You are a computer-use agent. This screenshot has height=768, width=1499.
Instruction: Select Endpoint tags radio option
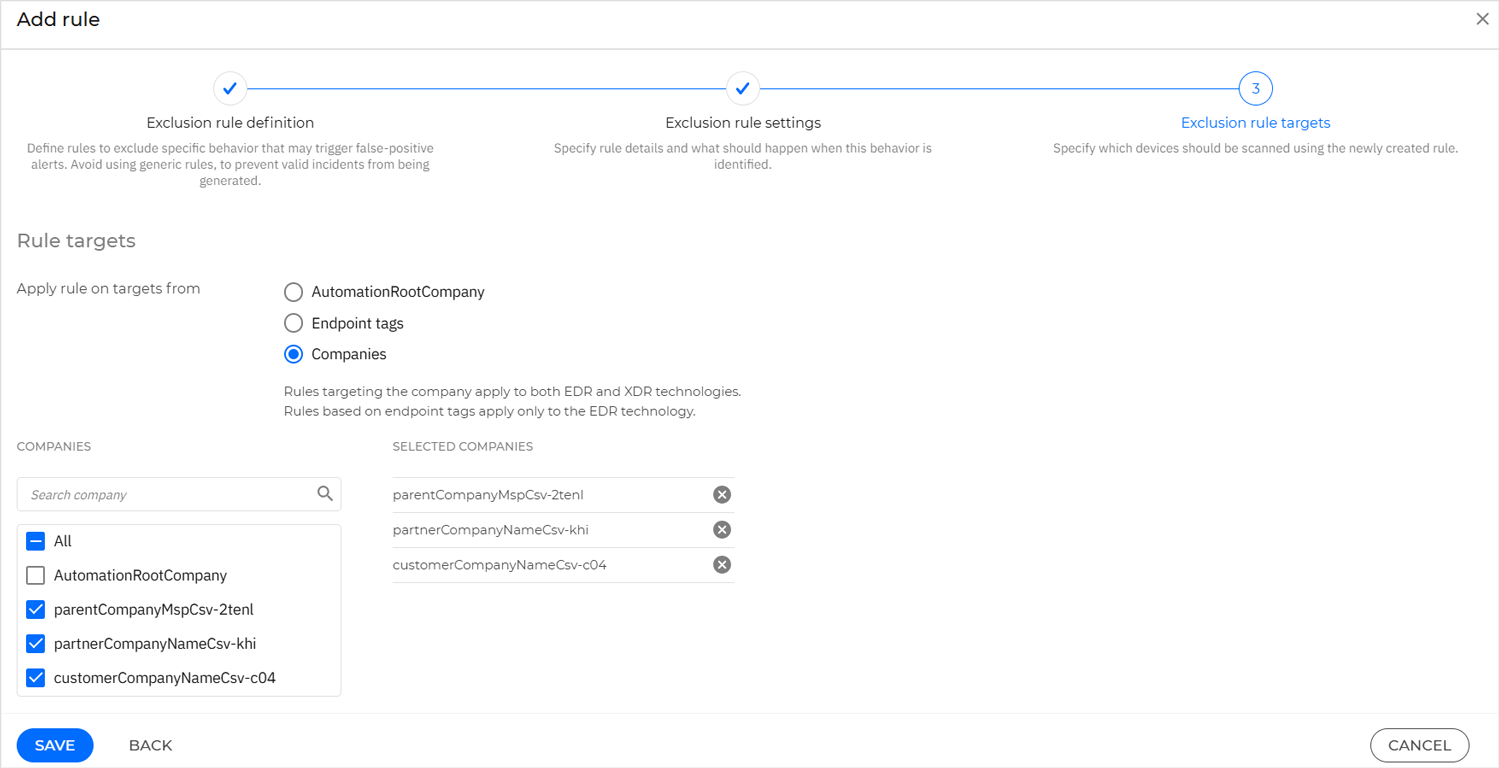click(x=293, y=323)
